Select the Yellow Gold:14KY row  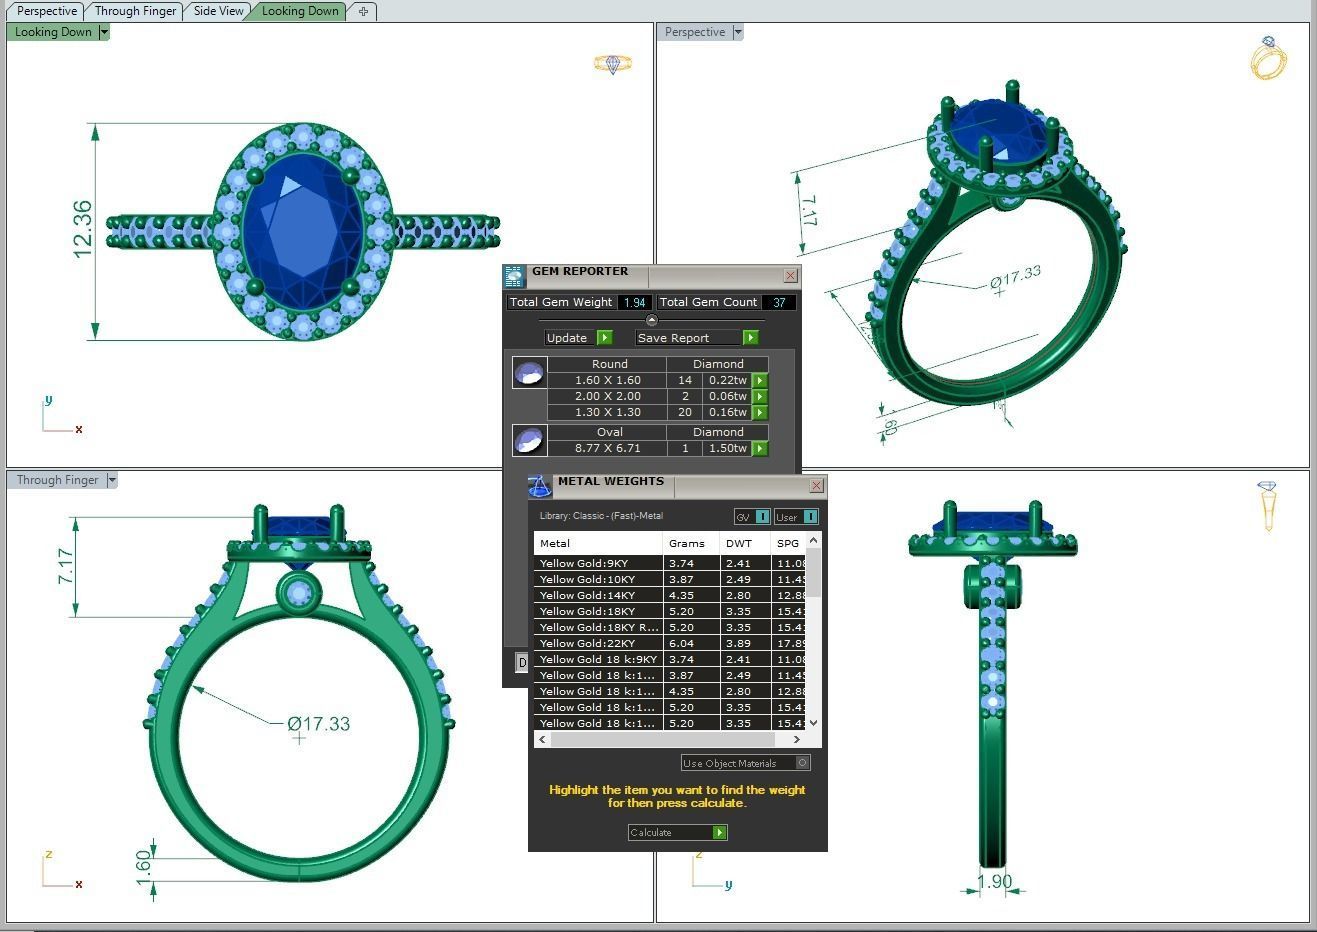coord(597,595)
